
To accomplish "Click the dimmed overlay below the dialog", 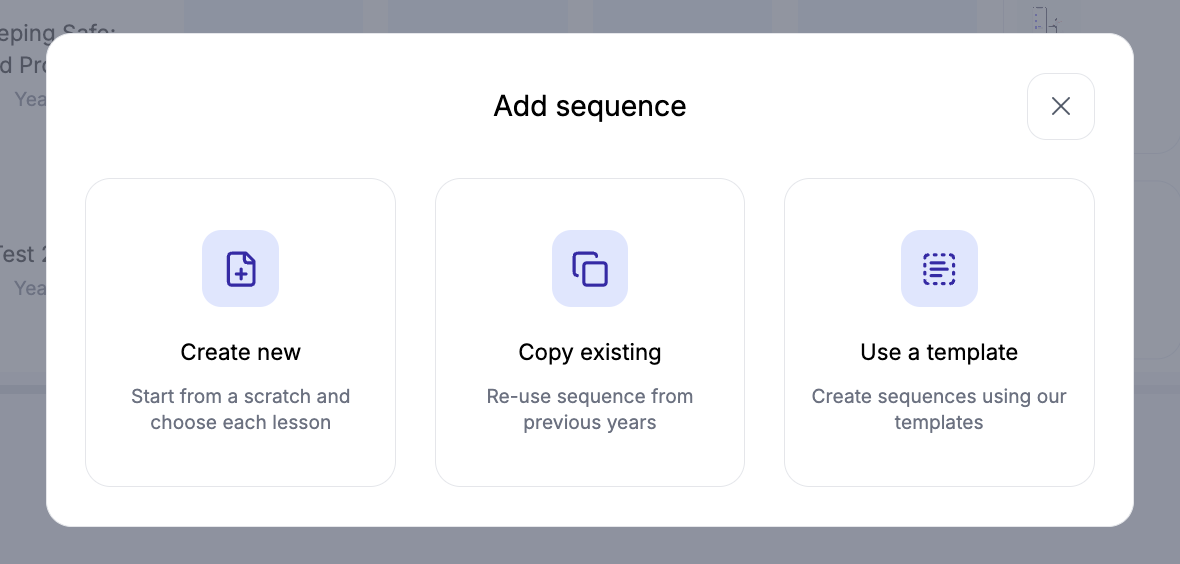I will tap(590, 546).
